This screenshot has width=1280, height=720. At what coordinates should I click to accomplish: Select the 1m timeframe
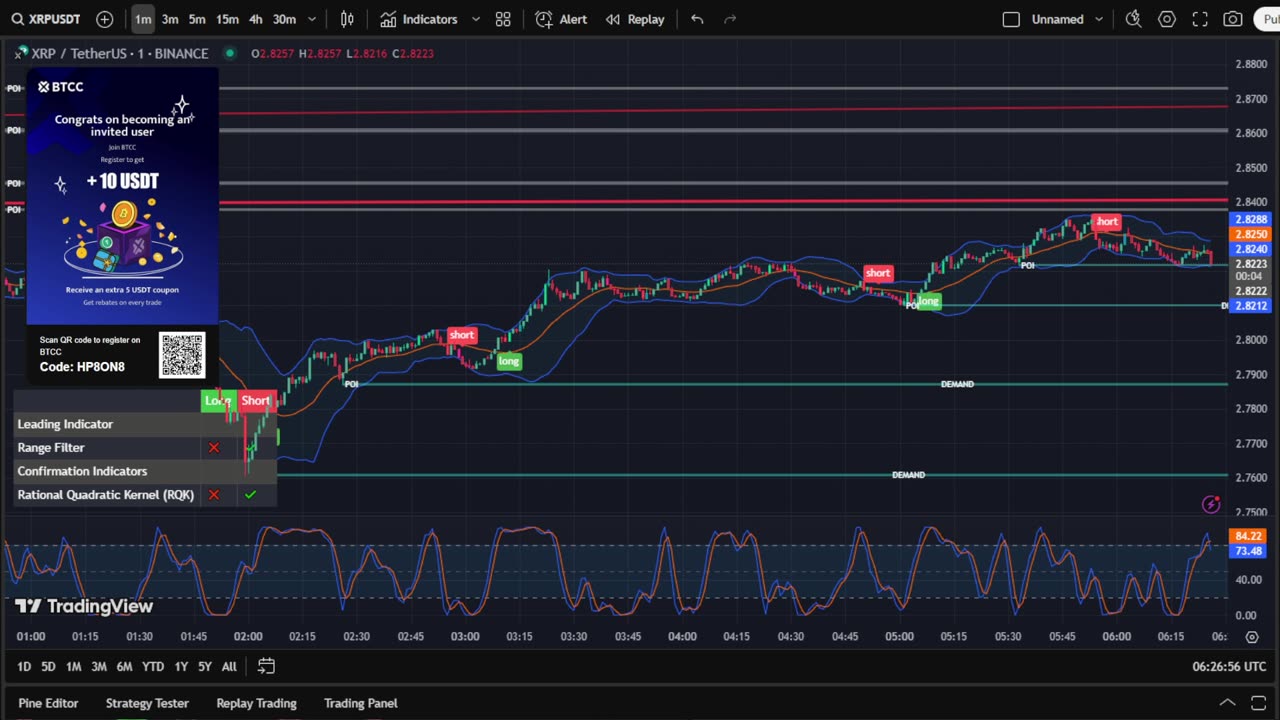143,19
